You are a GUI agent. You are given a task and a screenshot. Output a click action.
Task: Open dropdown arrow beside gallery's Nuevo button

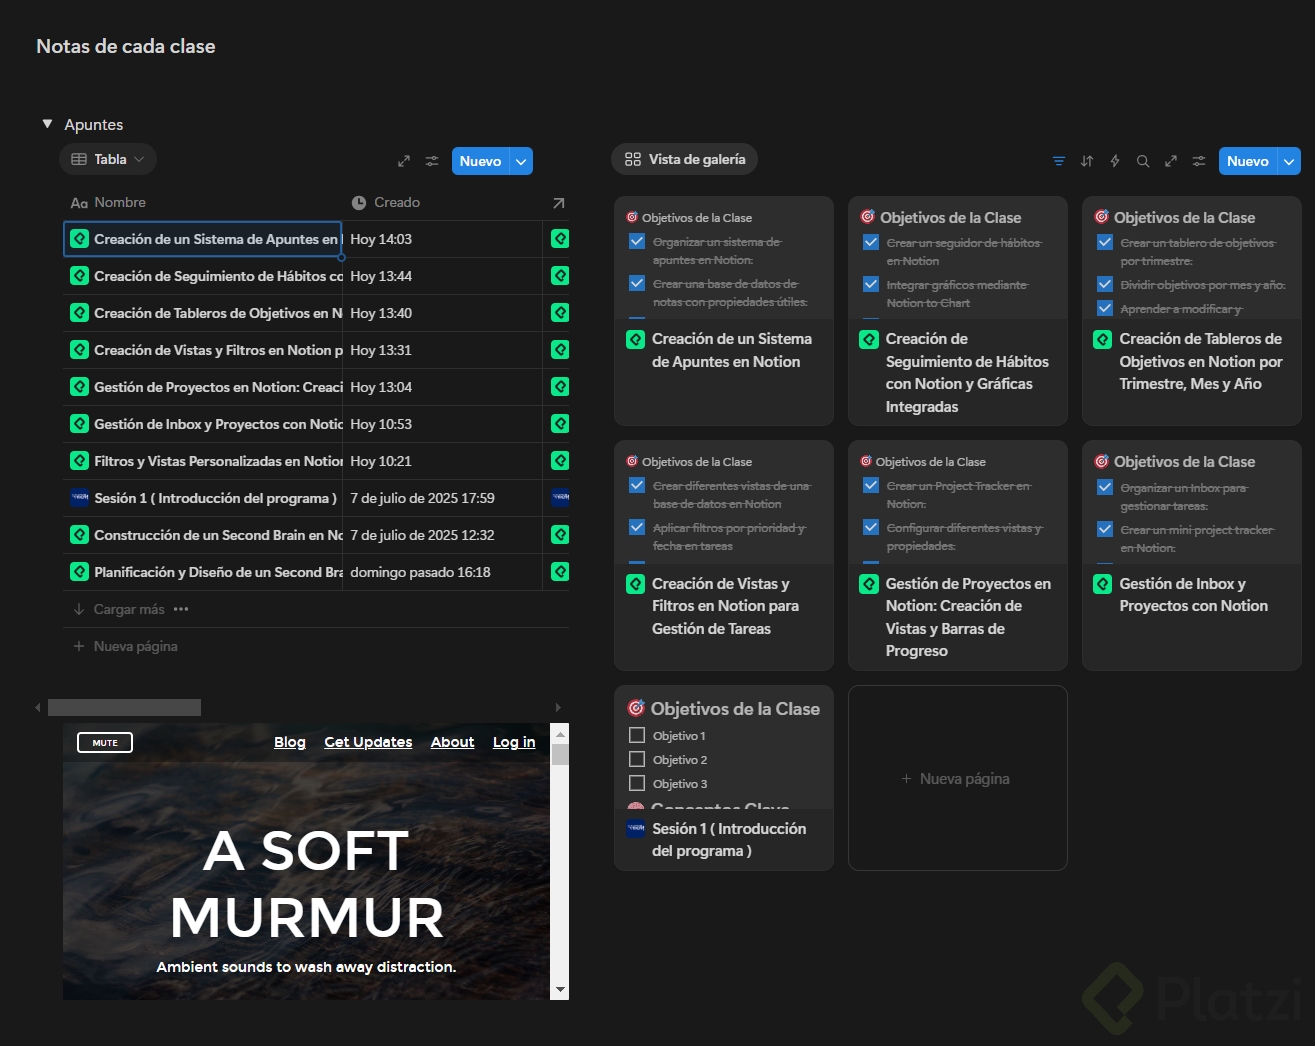1289,161
